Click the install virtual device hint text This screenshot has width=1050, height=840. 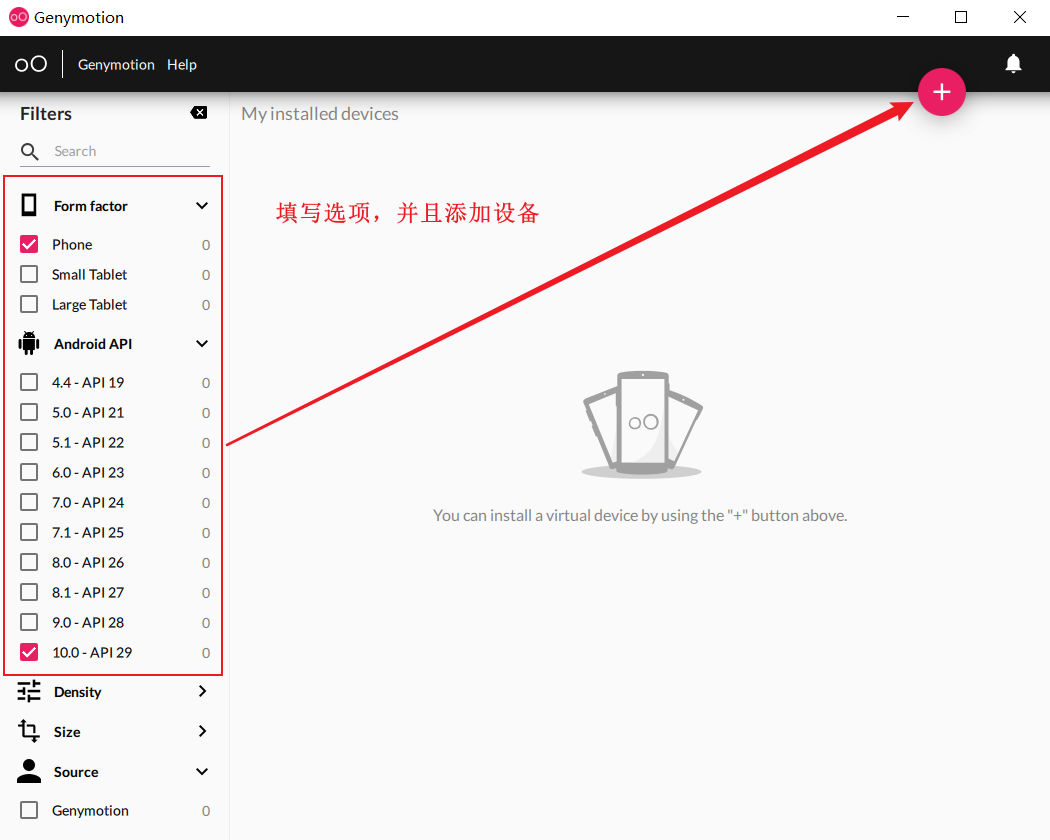coord(640,515)
